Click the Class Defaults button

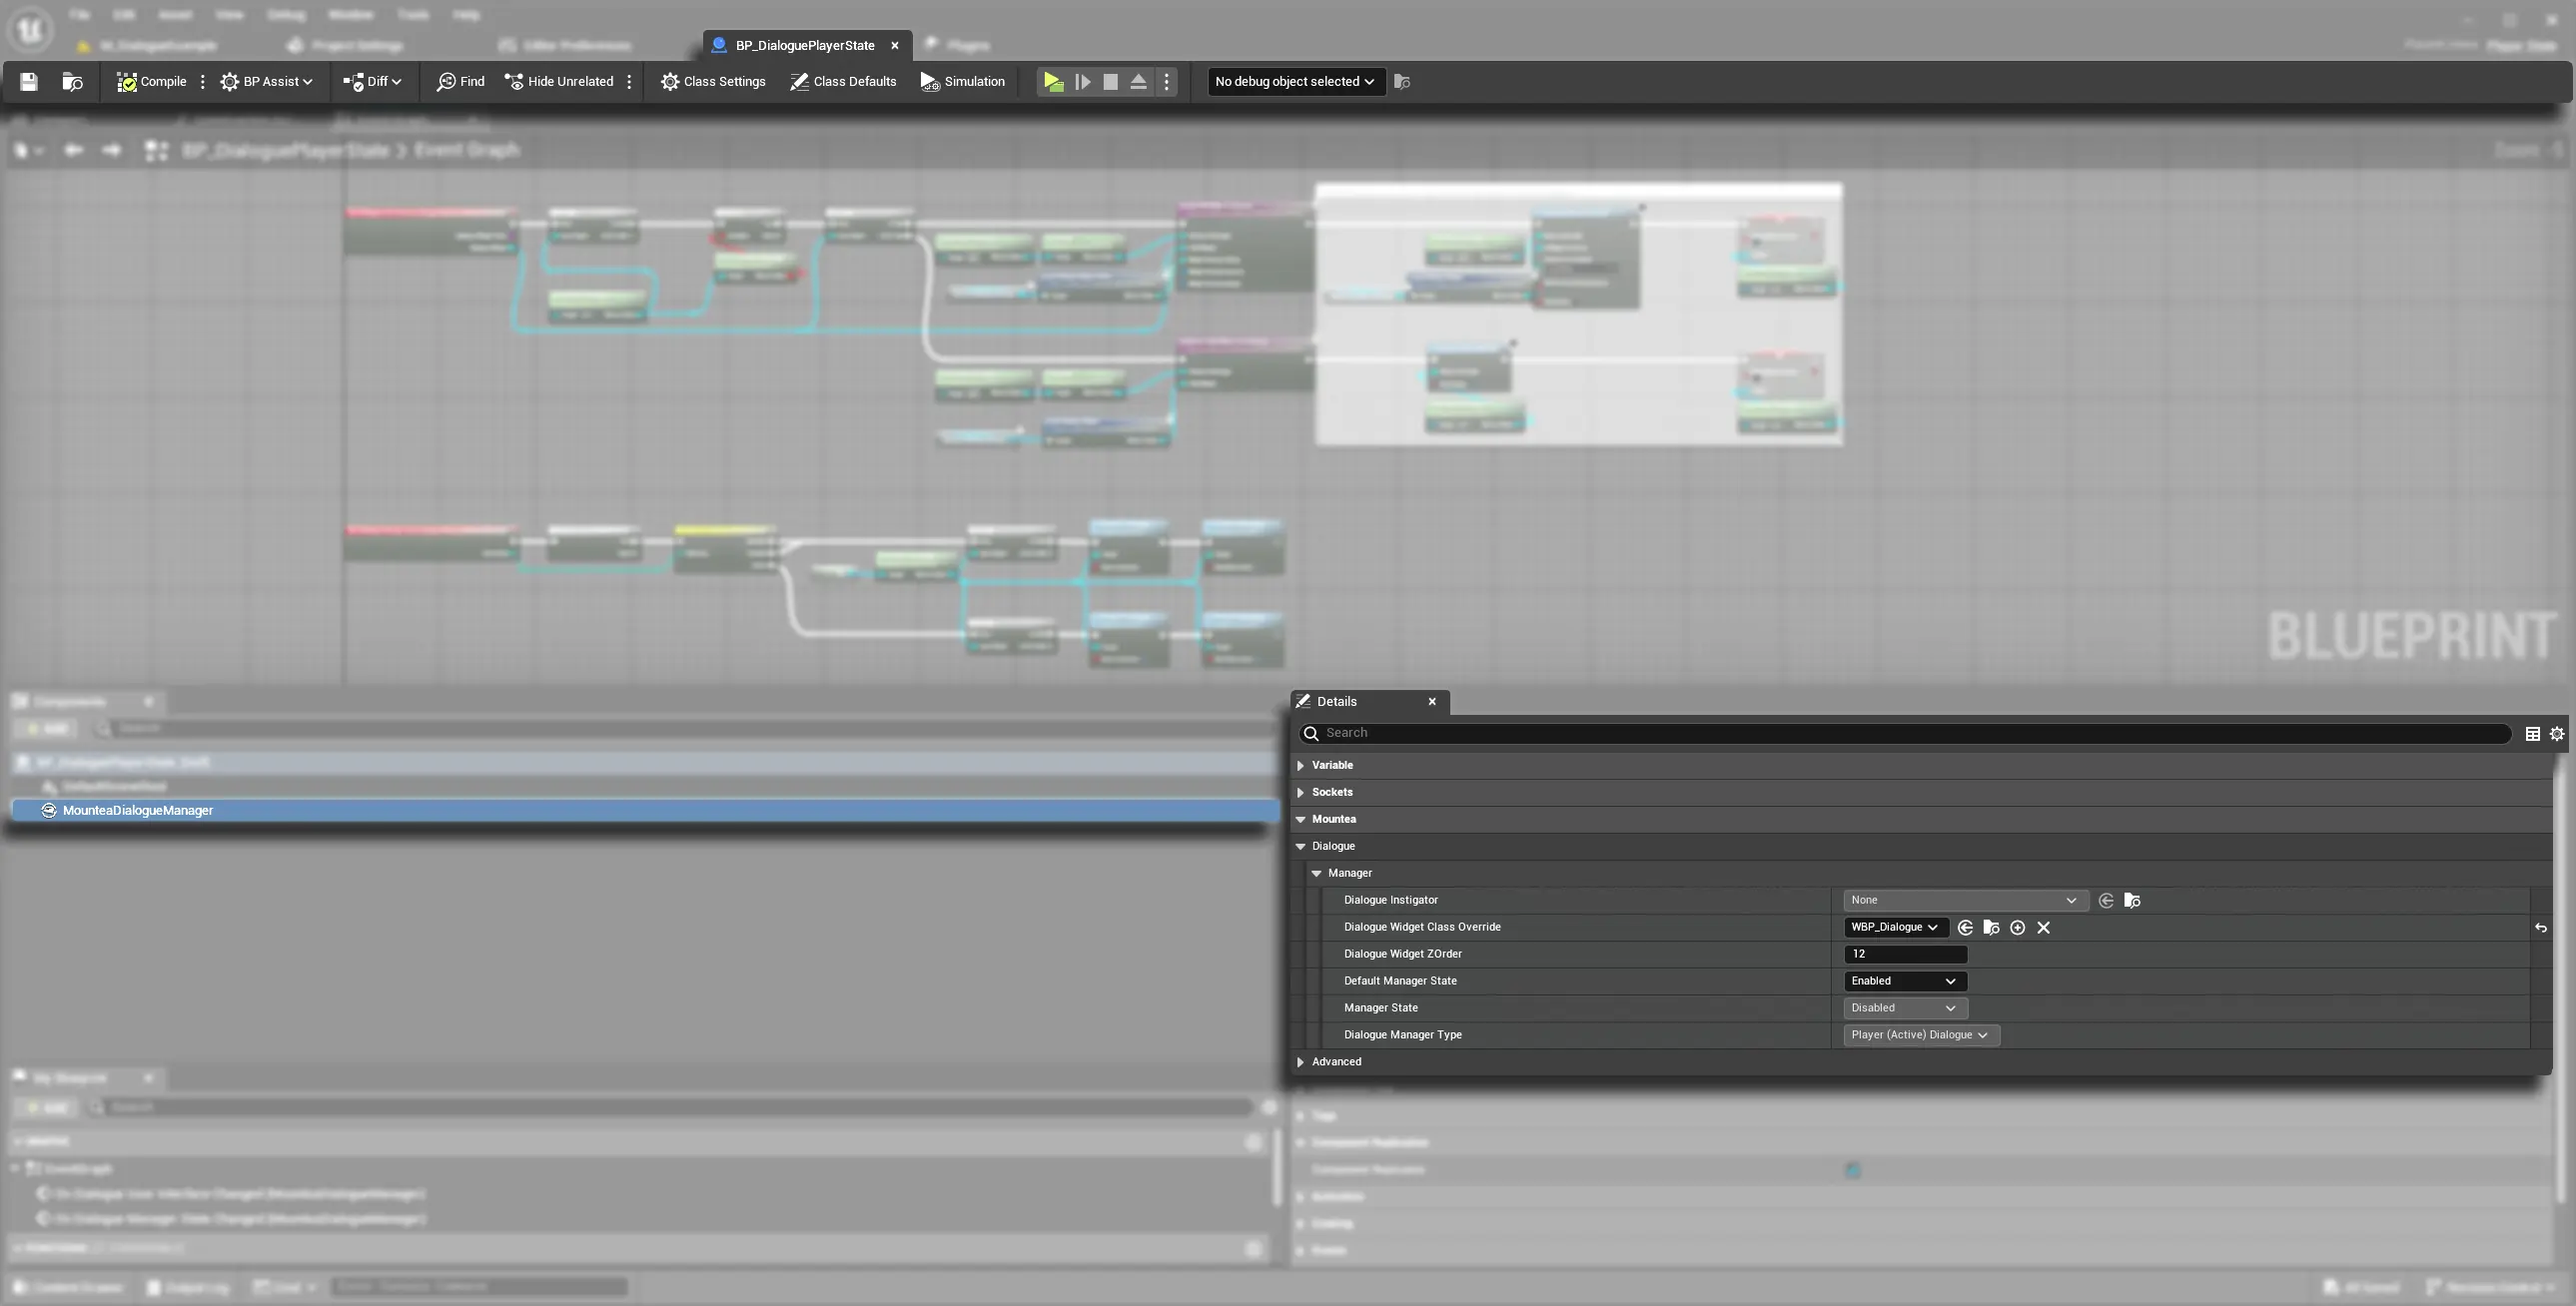(x=843, y=82)
